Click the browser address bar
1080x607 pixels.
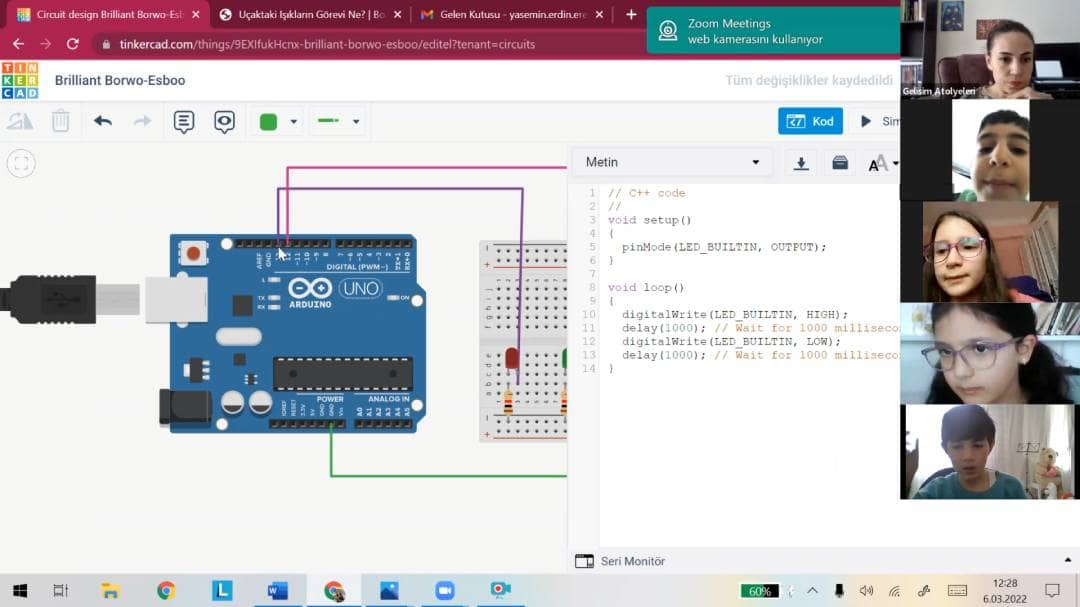[x=400, y=44]
